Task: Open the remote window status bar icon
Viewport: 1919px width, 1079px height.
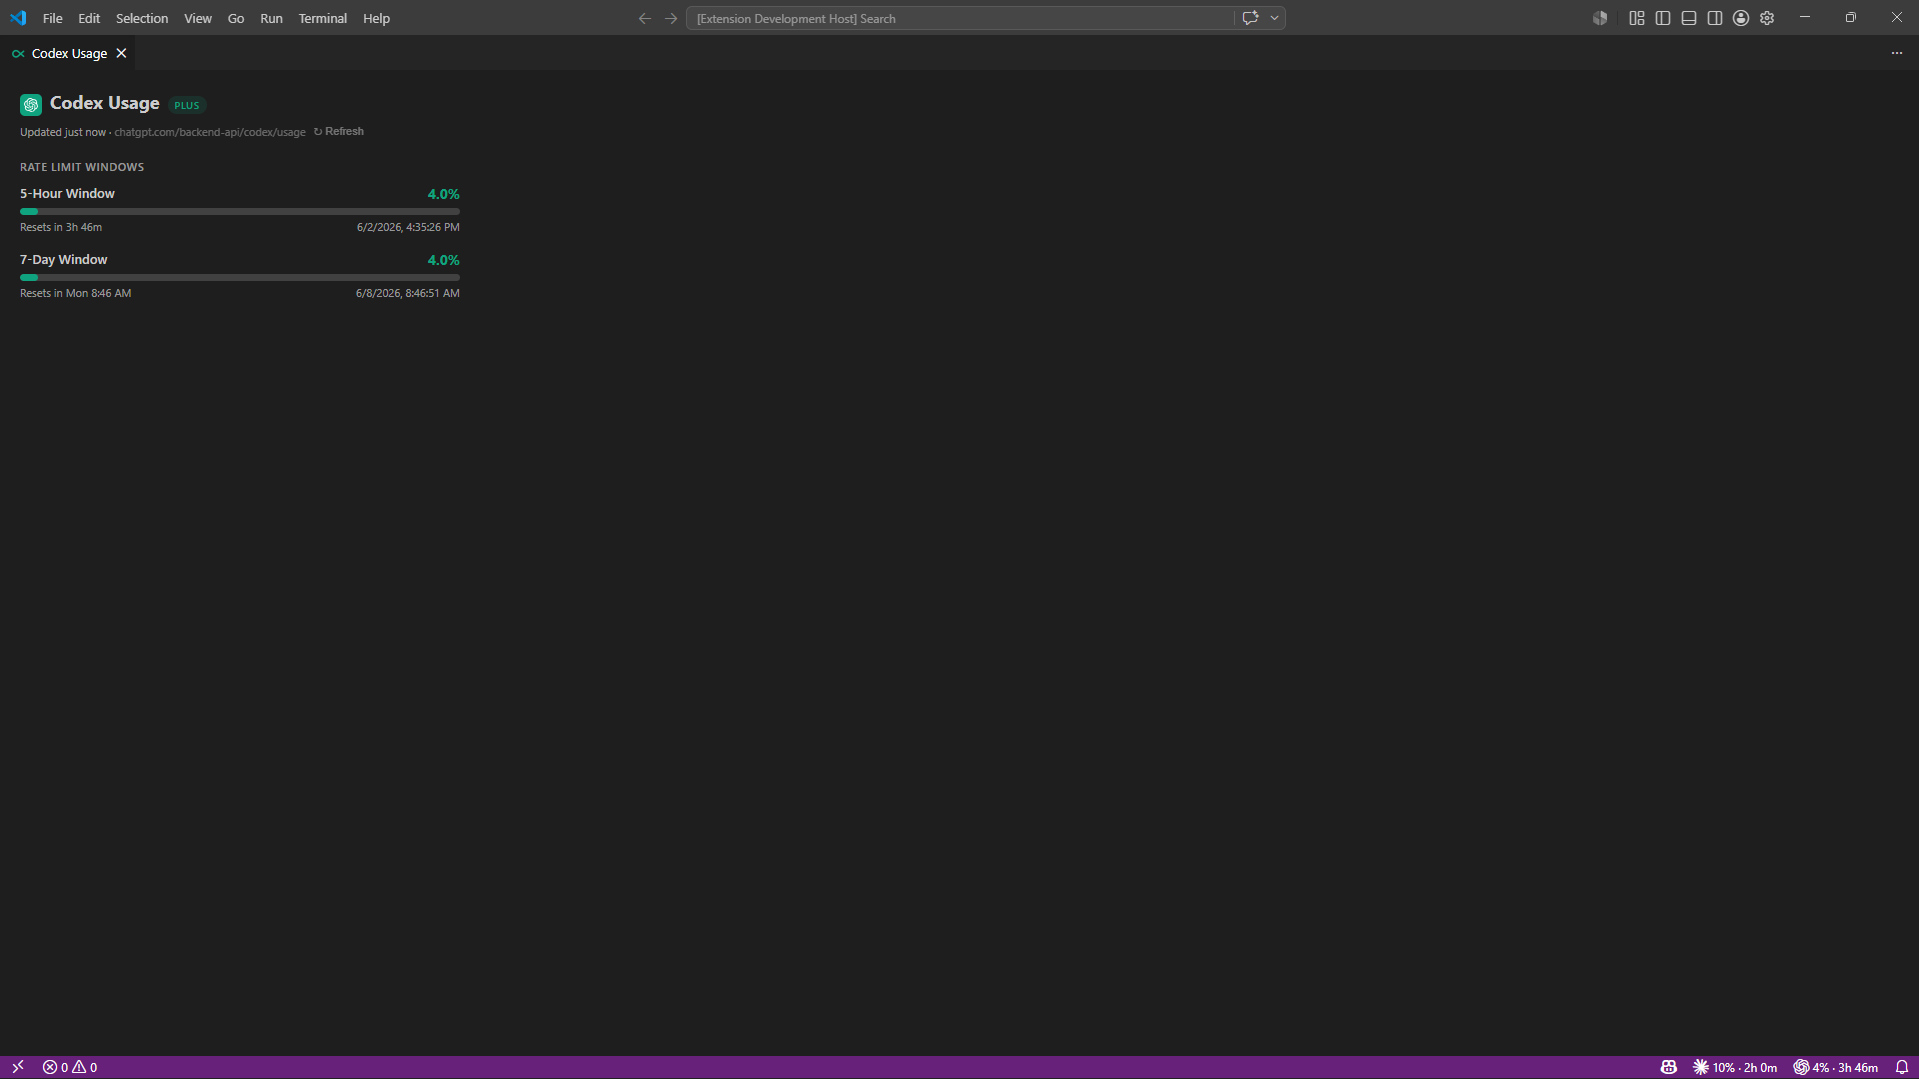Action: click(18, 1067)
